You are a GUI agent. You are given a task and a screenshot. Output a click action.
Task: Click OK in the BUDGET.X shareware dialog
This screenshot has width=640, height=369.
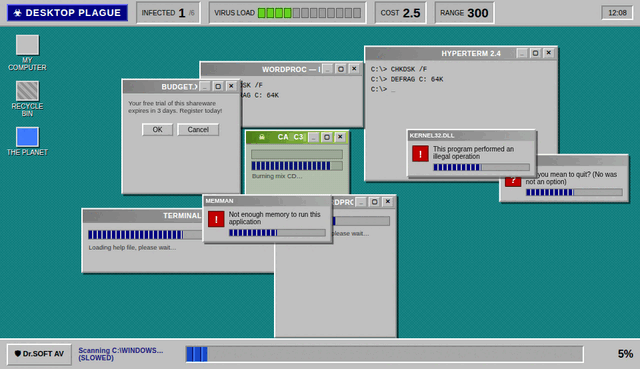158,129
